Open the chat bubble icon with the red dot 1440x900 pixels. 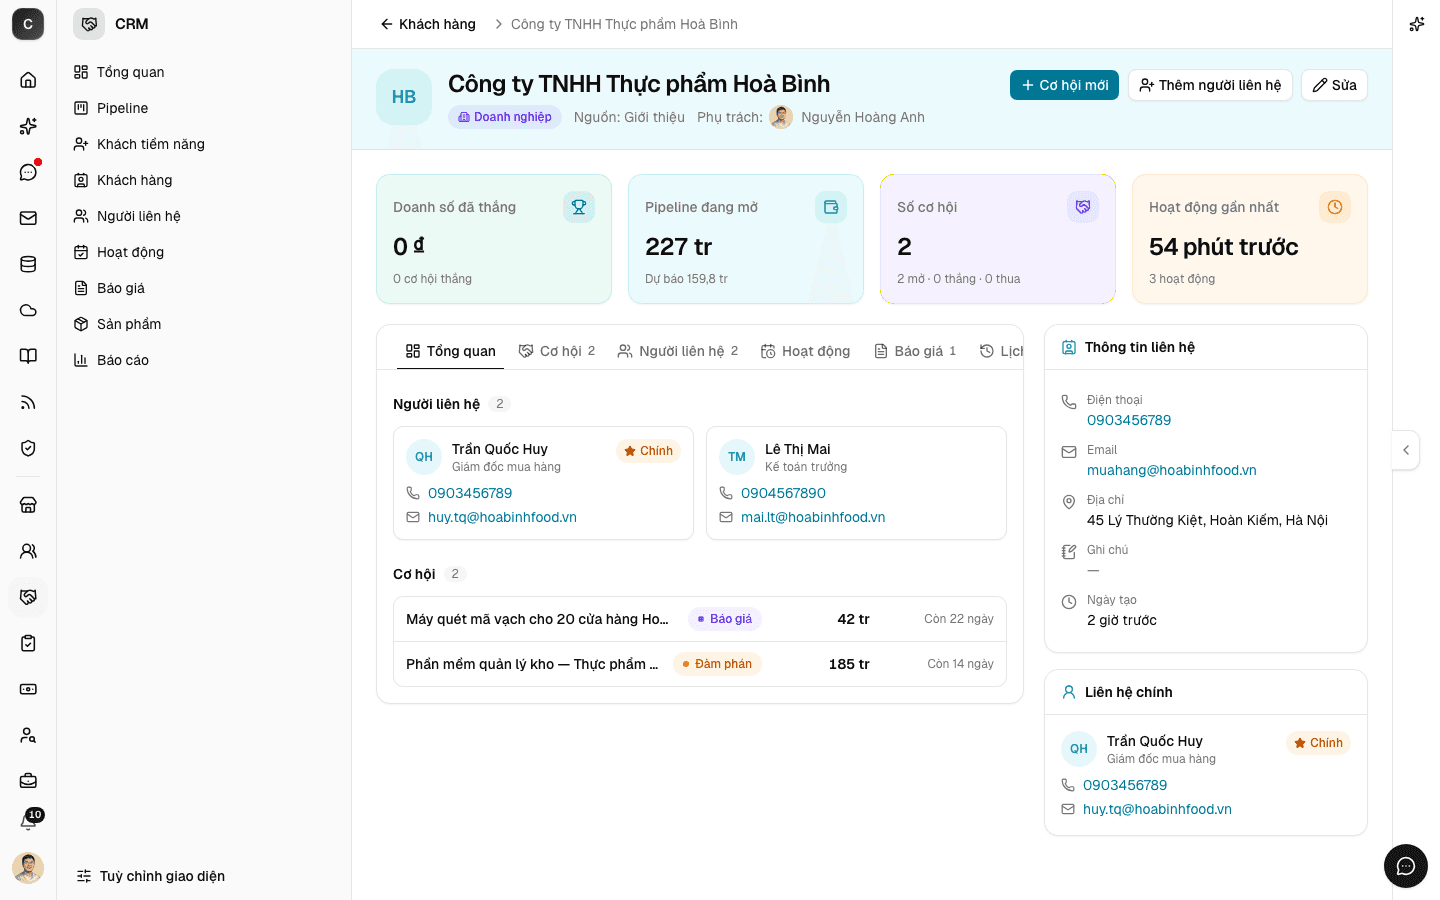coord(28,172)
